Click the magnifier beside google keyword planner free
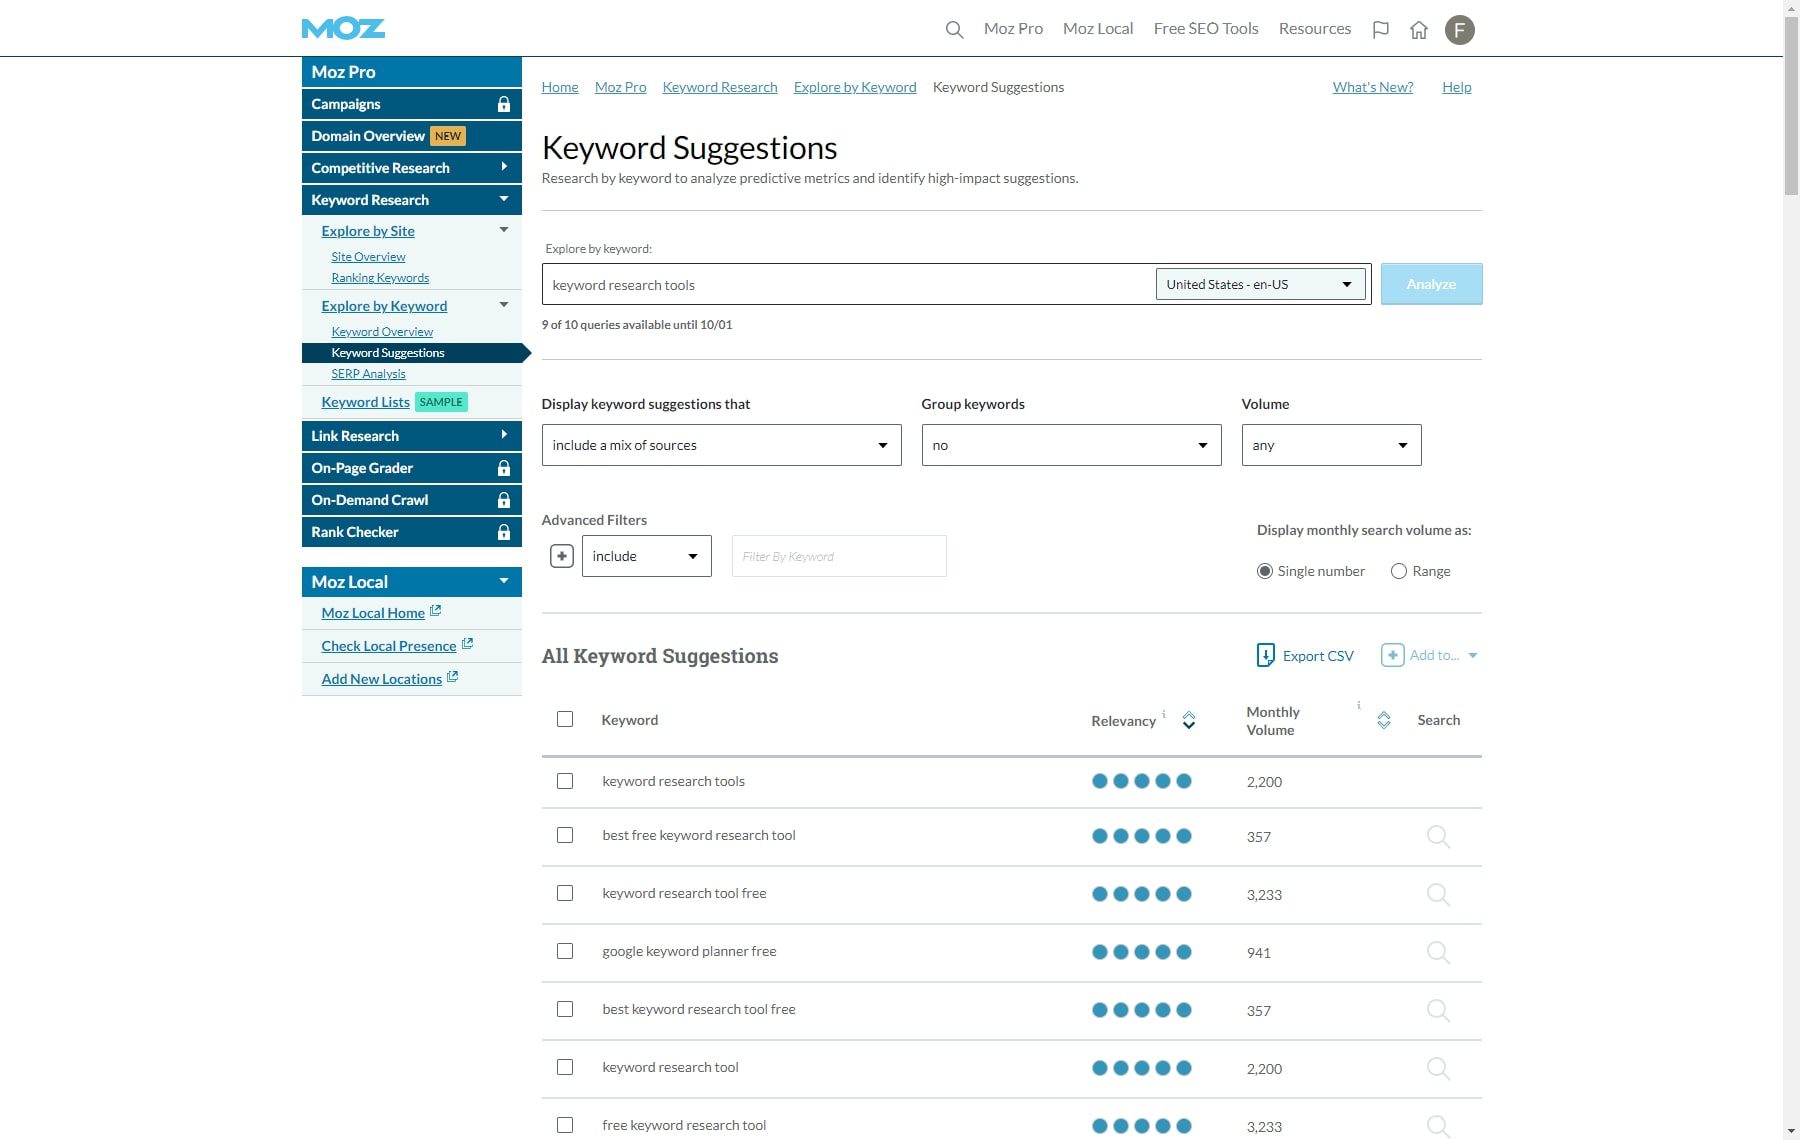The width and height of the screenshot is (1800, 1140). (x=1439, y=952)
